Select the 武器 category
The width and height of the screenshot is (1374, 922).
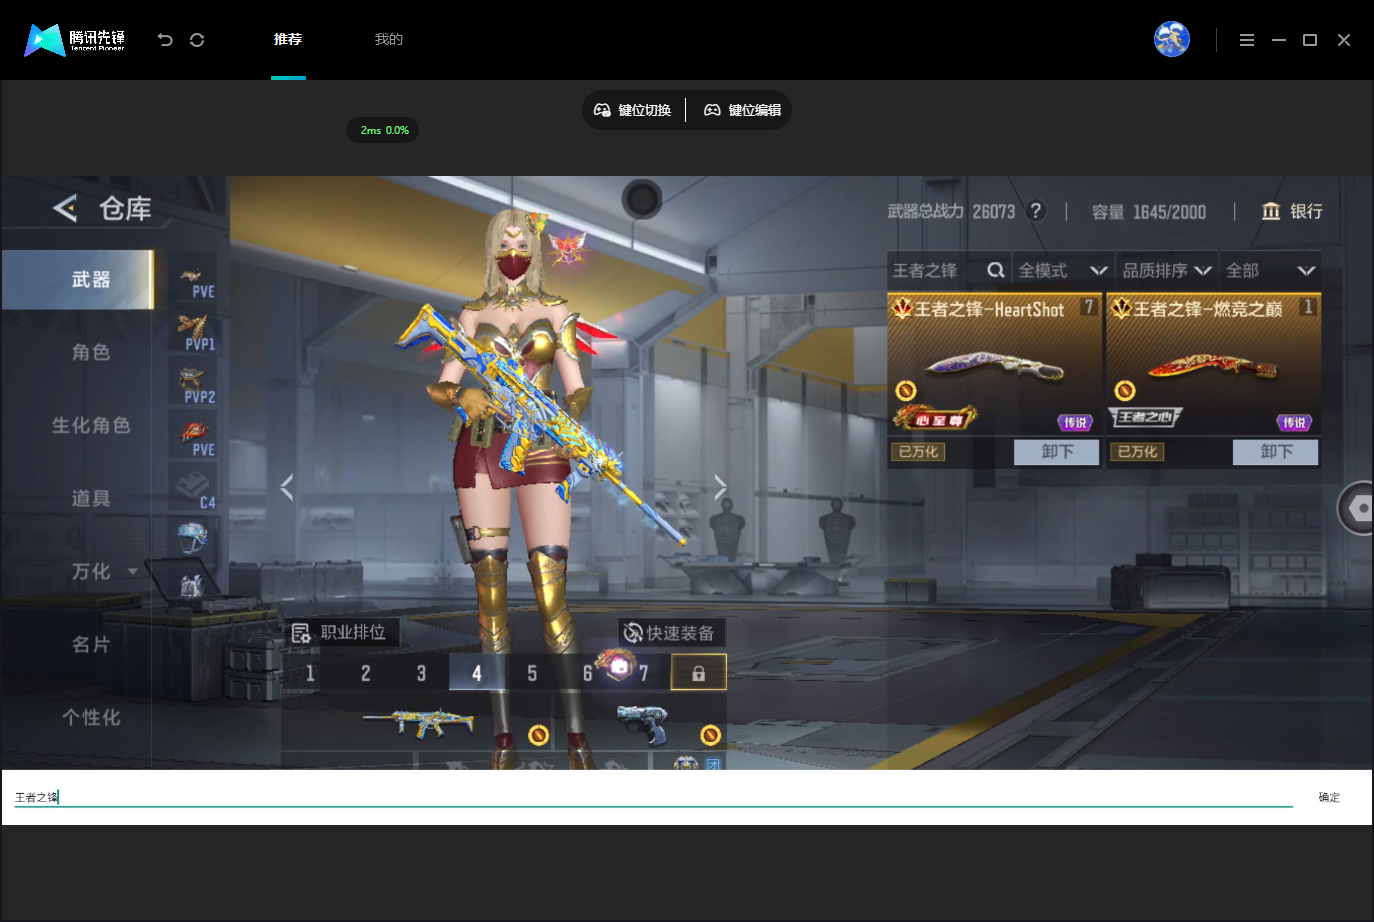[78, 279]
